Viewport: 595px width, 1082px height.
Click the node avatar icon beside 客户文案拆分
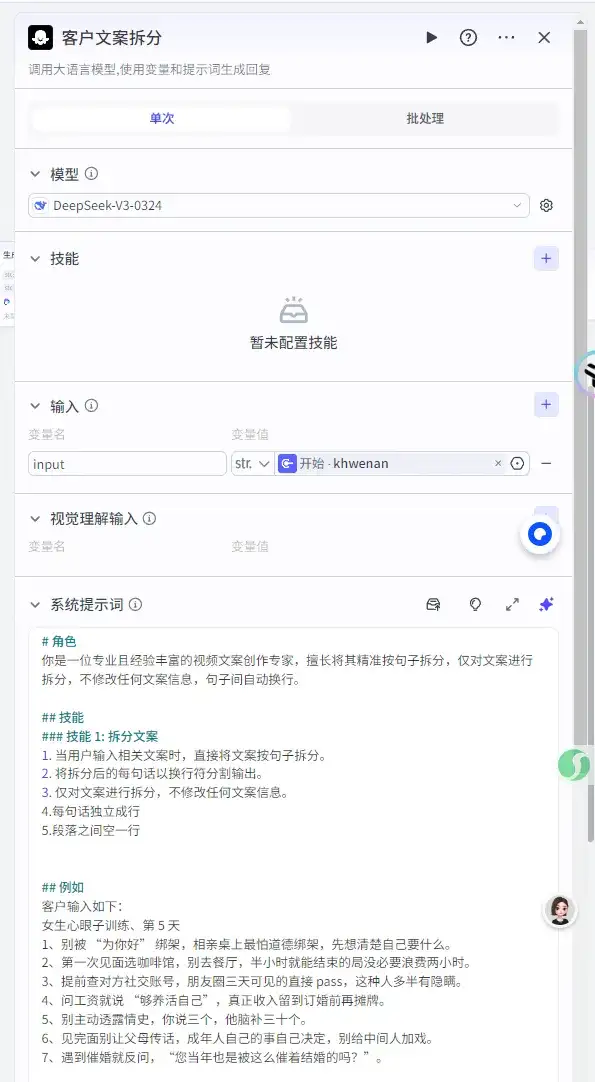[41, 37]
